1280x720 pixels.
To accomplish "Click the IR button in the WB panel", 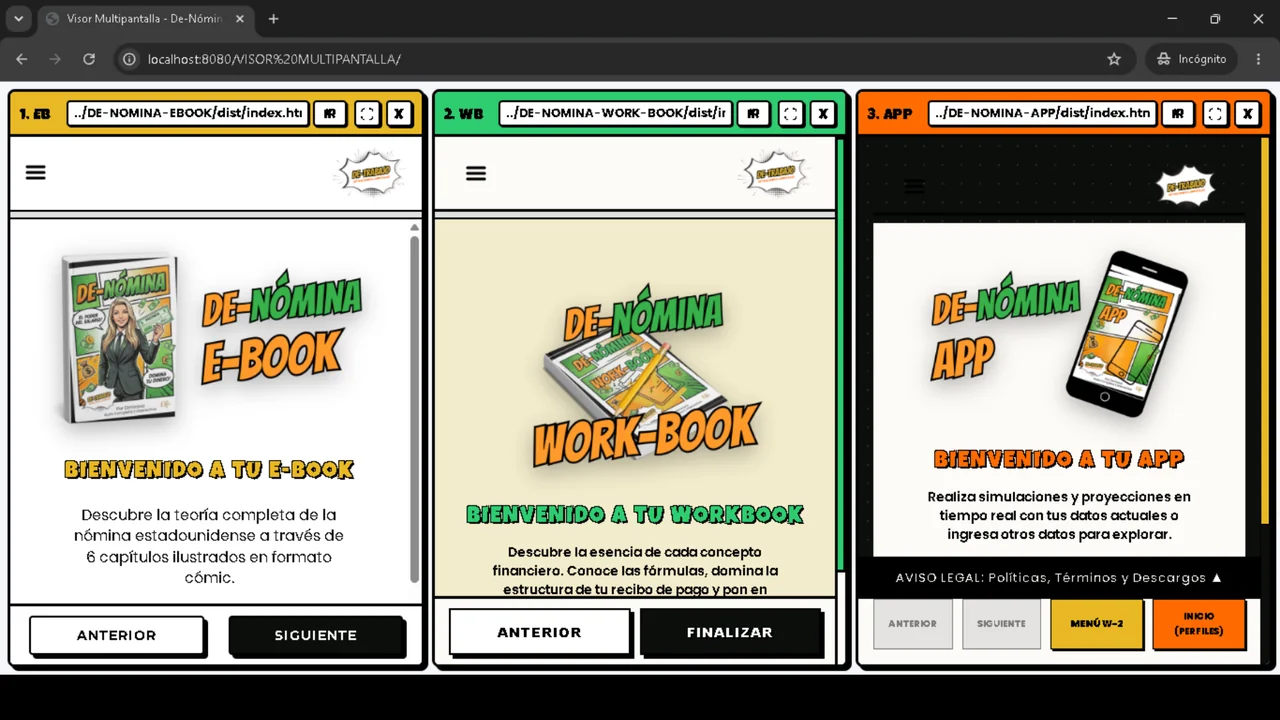I will pos(753,114).
